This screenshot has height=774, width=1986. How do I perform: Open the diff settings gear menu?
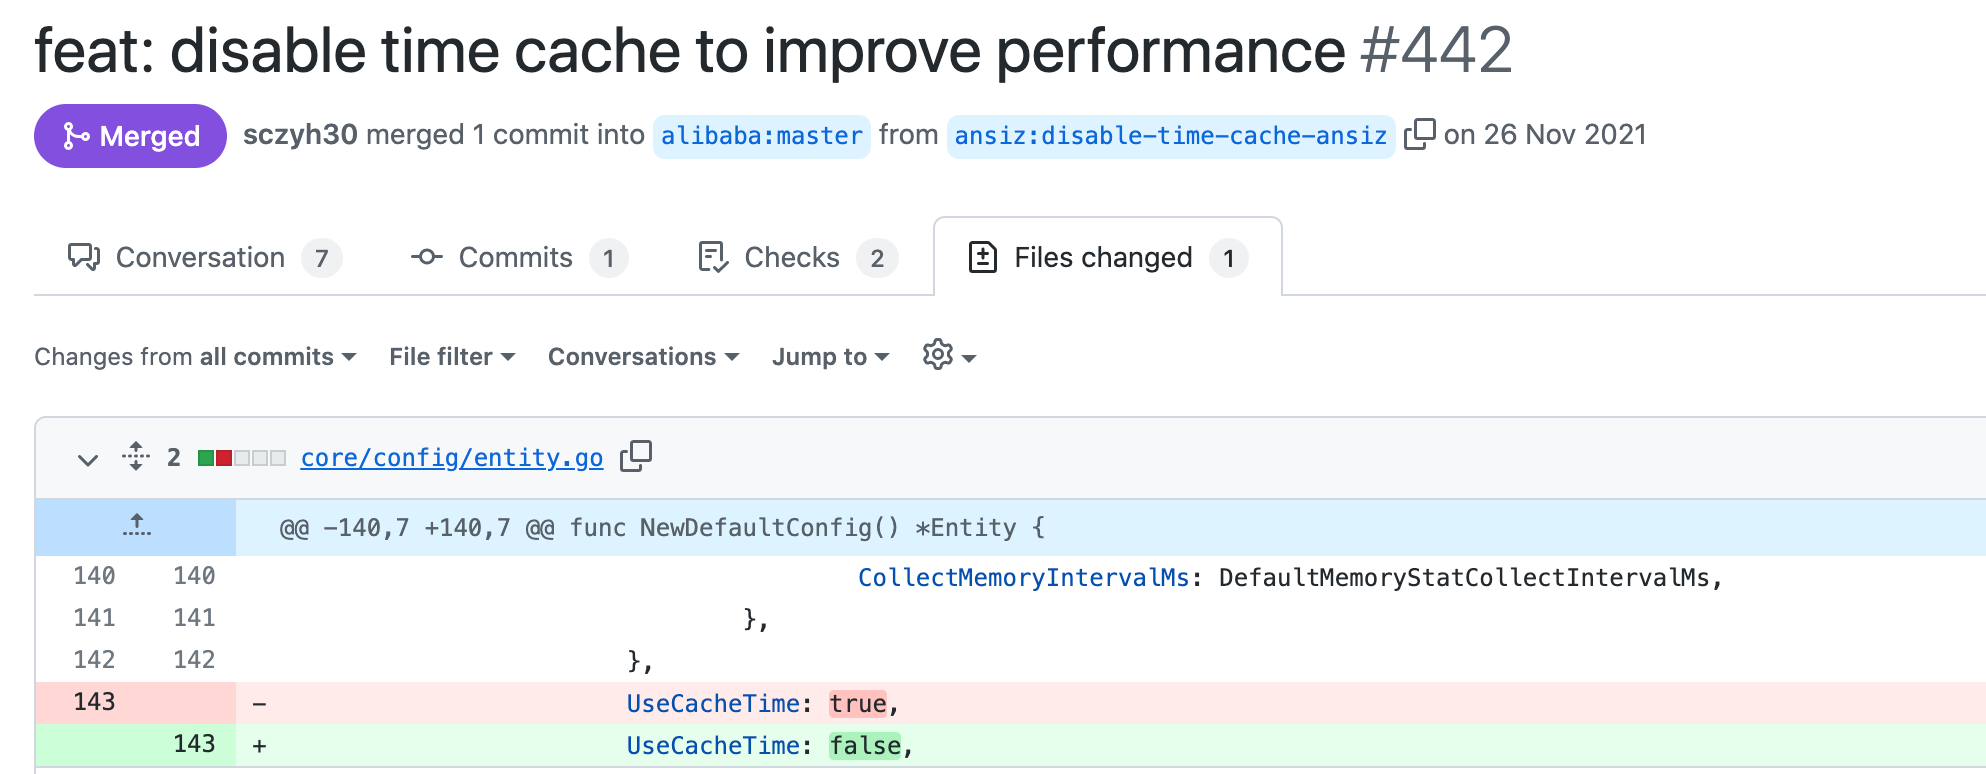point(948,356)
